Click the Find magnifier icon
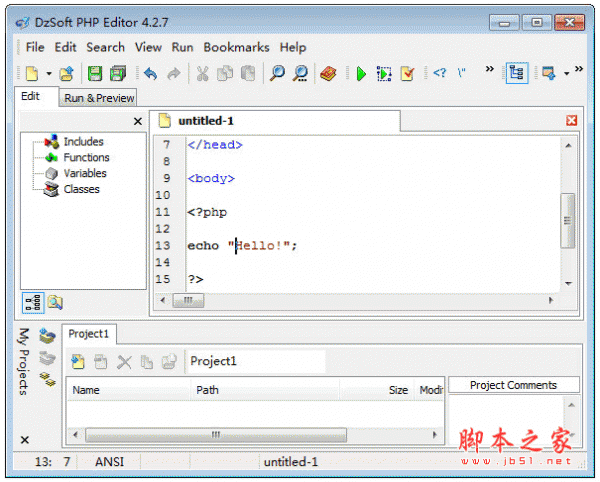This screenshot has height=482, width=600. 277,73
